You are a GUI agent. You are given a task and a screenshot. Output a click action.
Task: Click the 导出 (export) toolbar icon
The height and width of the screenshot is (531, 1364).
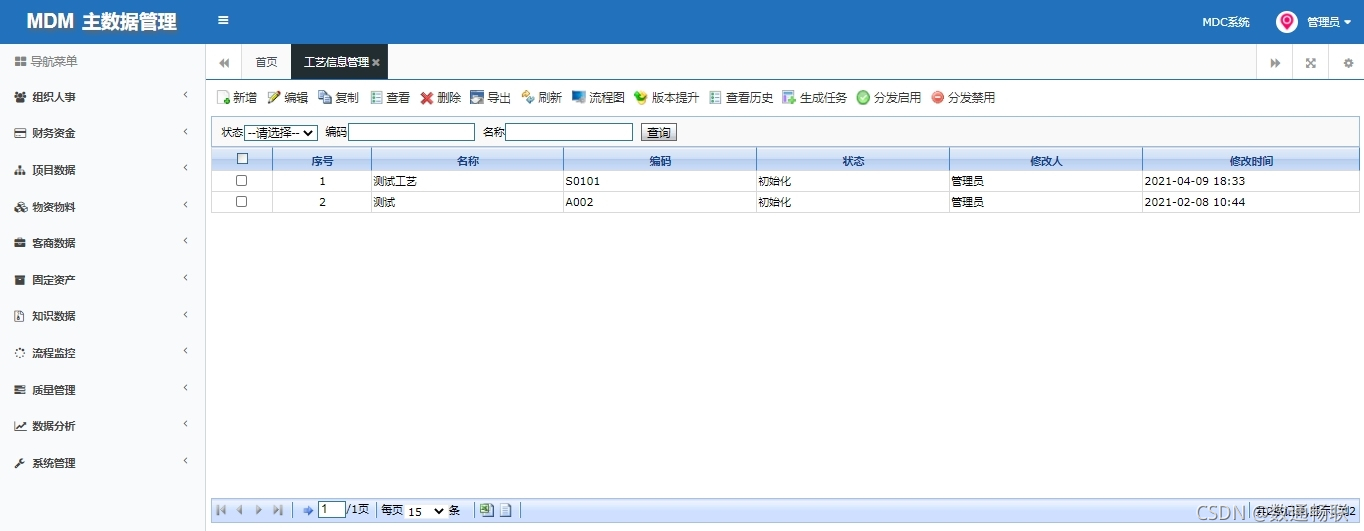[x=477, y=97]
